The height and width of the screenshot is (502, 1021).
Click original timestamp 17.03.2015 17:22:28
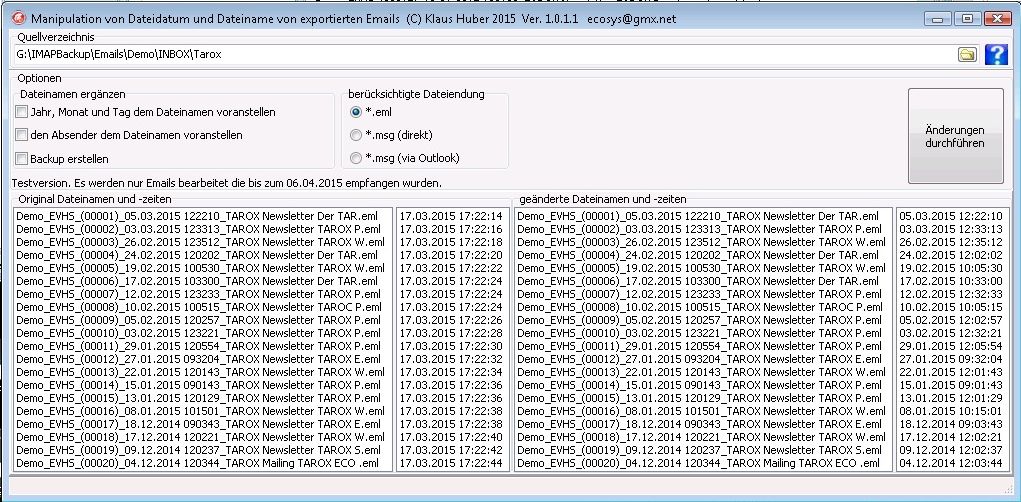(x=451, y=333)
